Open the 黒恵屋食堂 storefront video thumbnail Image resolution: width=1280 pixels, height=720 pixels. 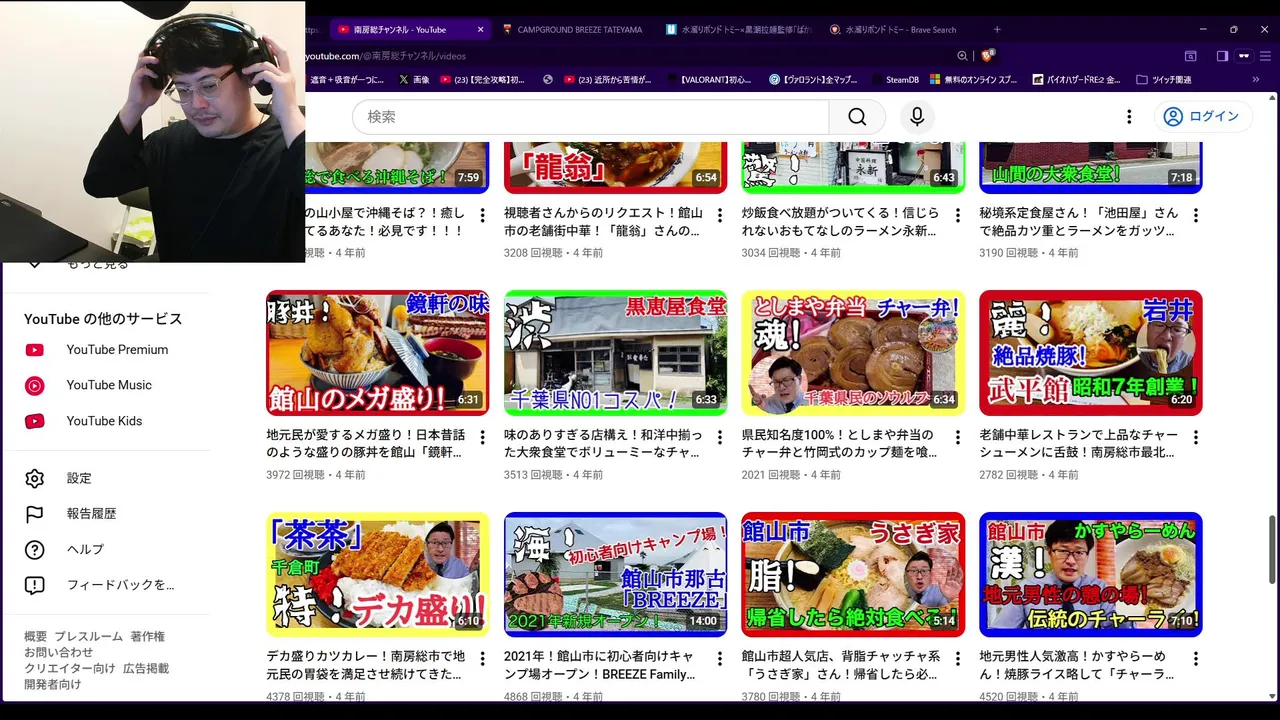615,353
